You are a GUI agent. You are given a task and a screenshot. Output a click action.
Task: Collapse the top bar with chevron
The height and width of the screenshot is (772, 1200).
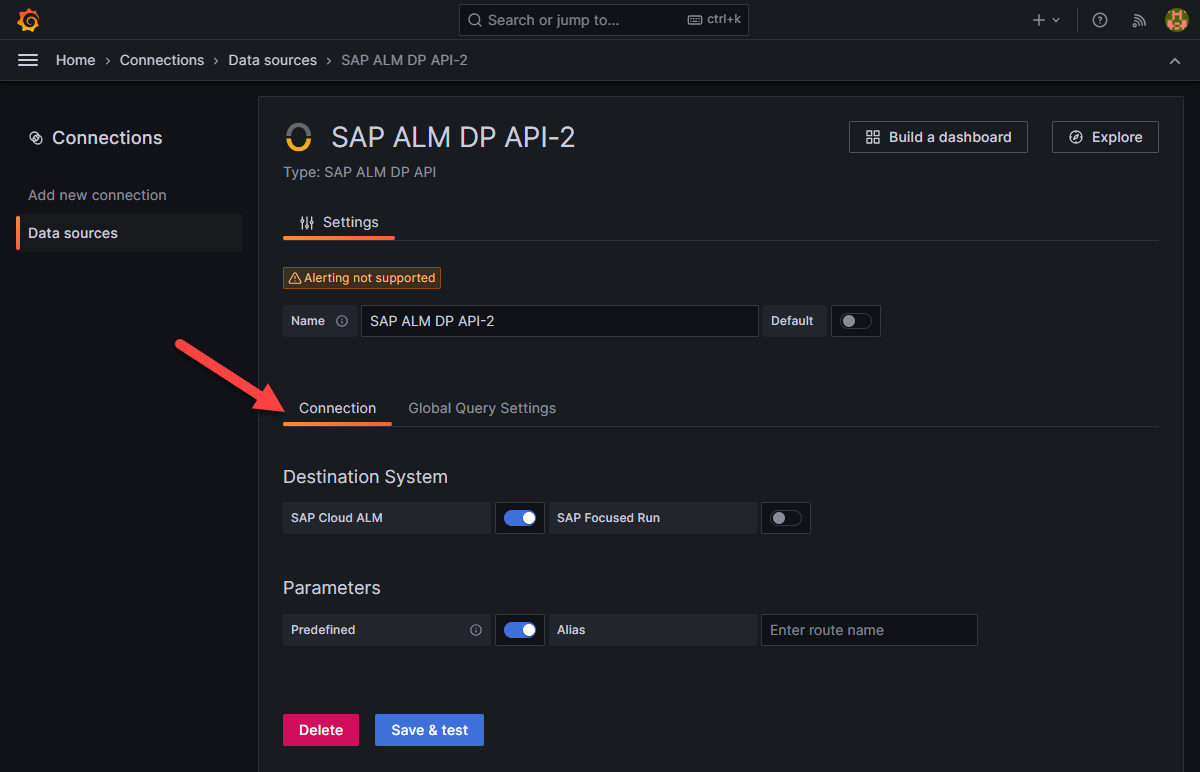(x=1174, y=61)
